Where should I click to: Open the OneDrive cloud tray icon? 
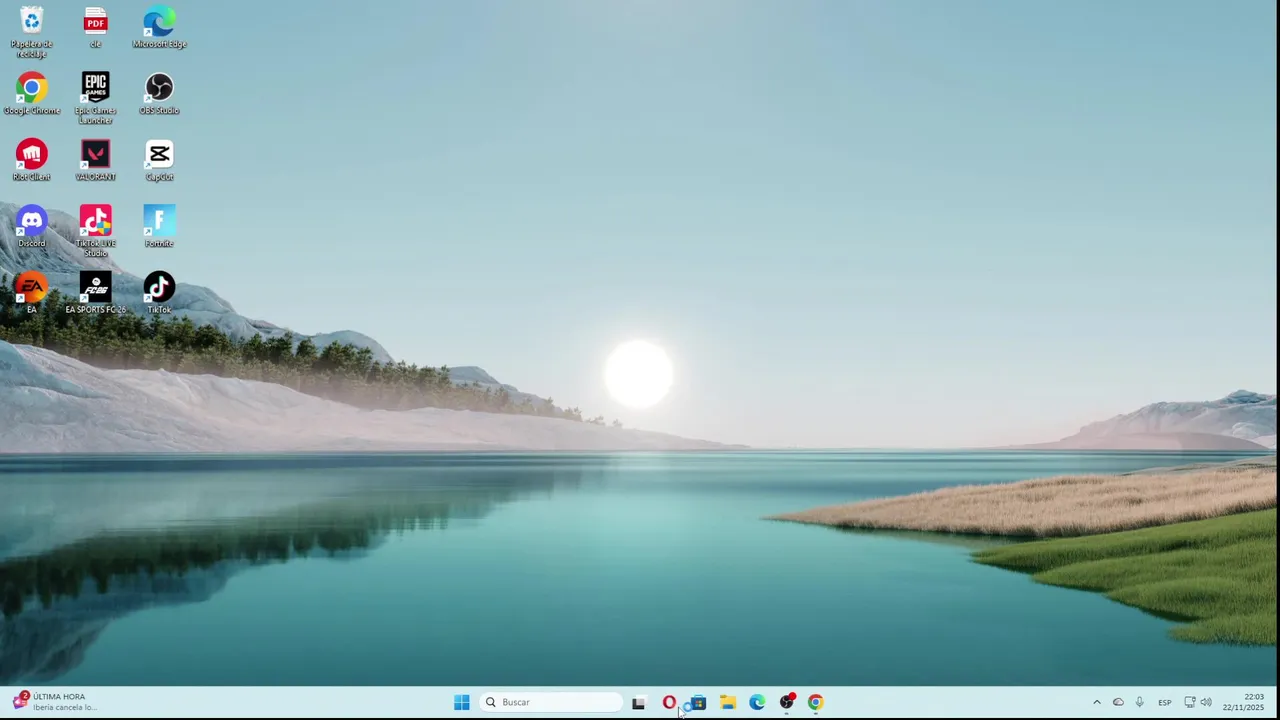1118,702
